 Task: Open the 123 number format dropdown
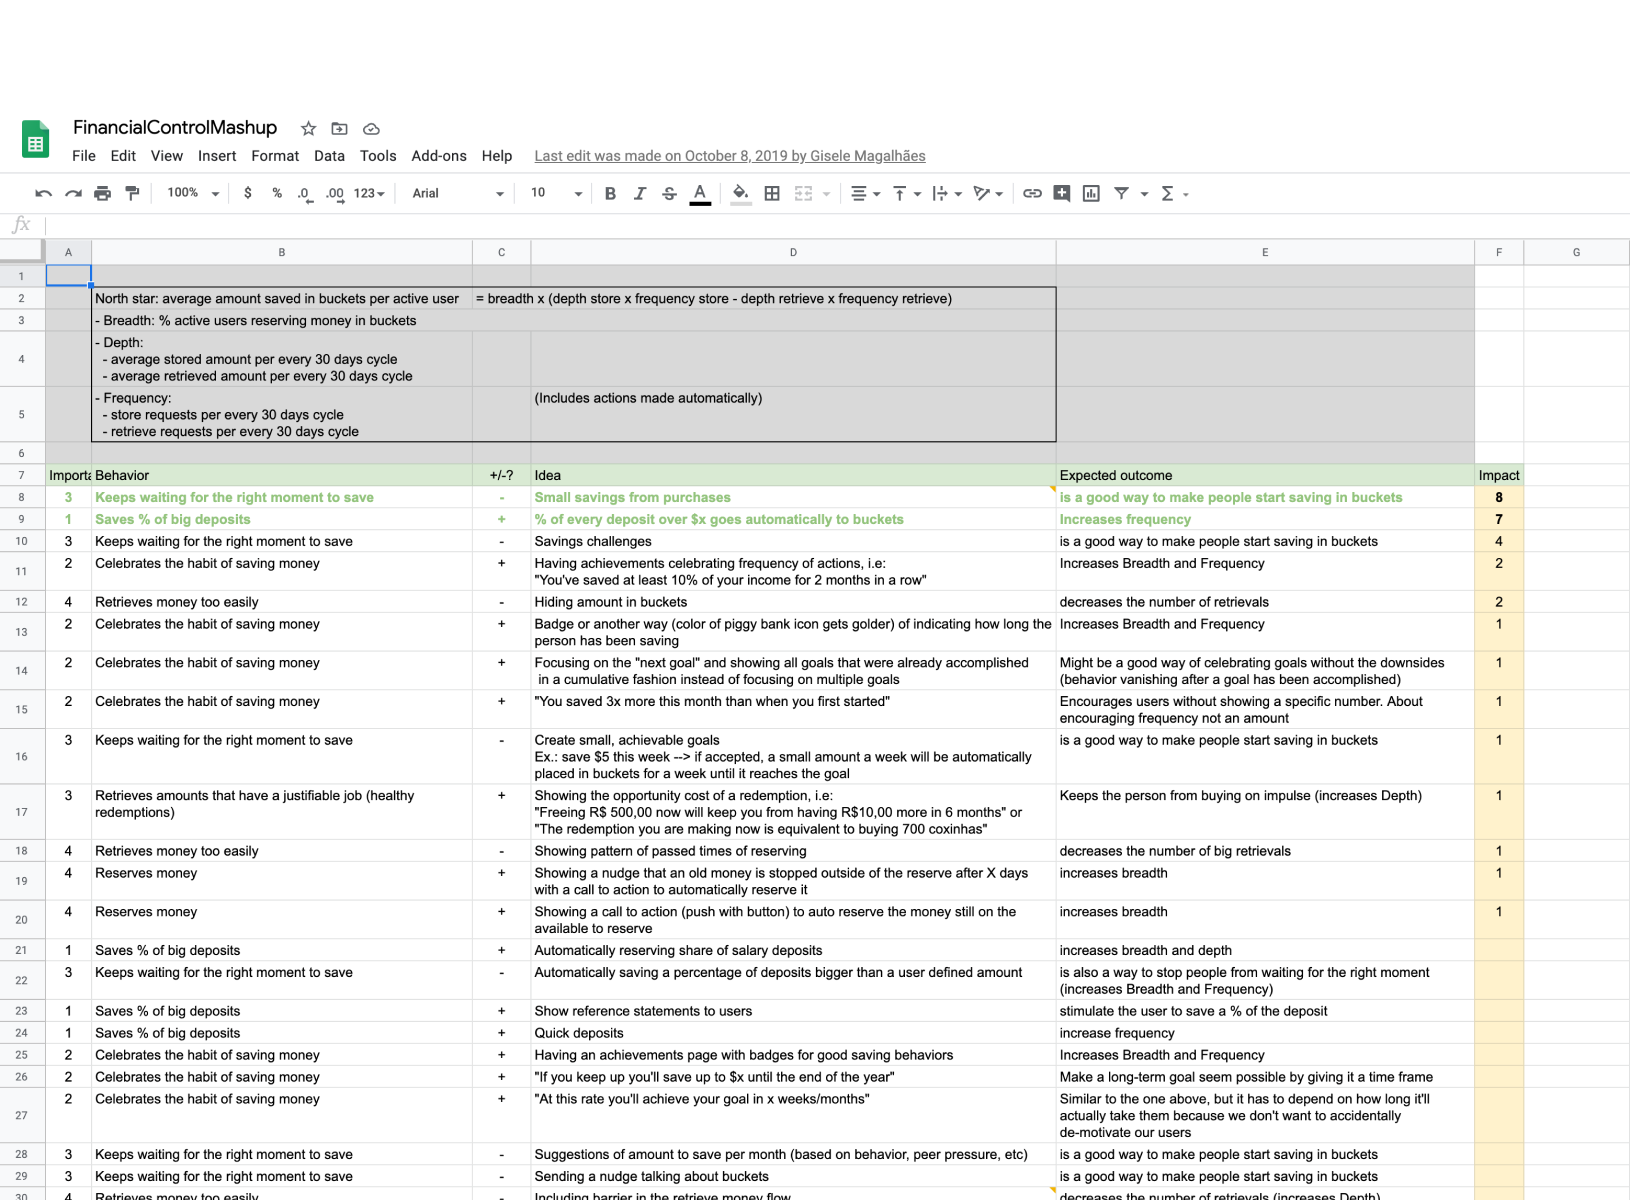[369, 193]
